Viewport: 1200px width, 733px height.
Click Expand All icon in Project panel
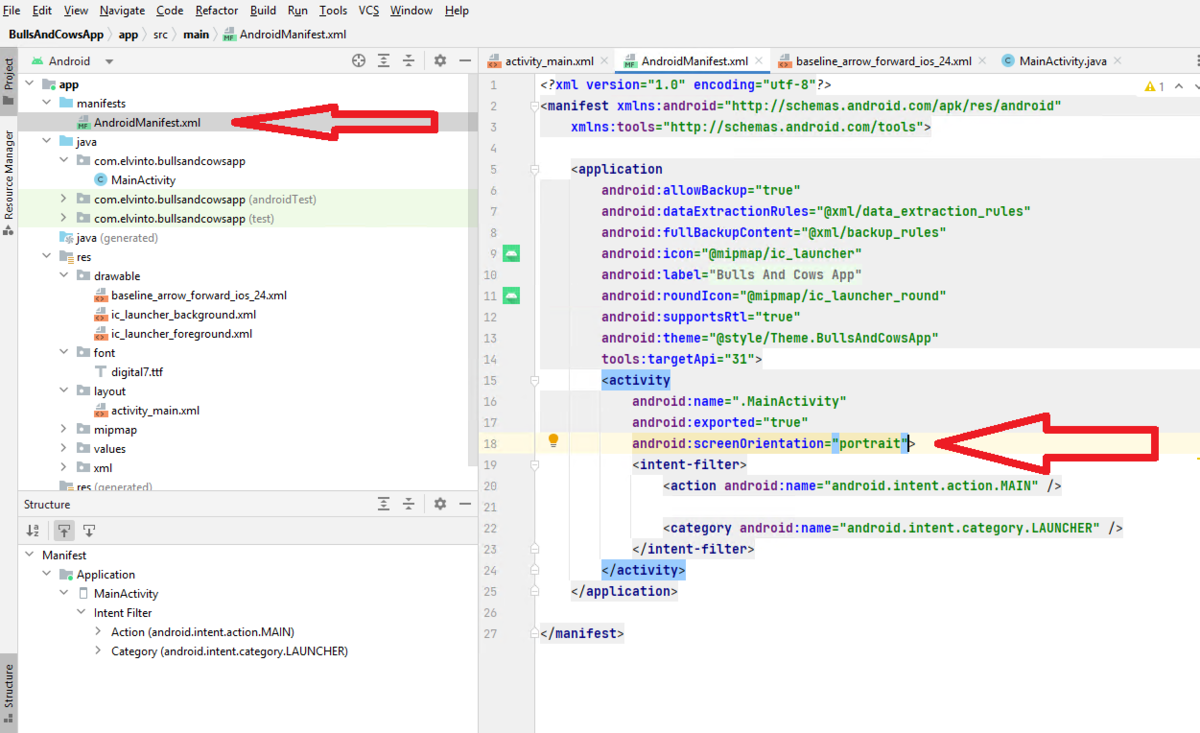click(x=384, y=61)
